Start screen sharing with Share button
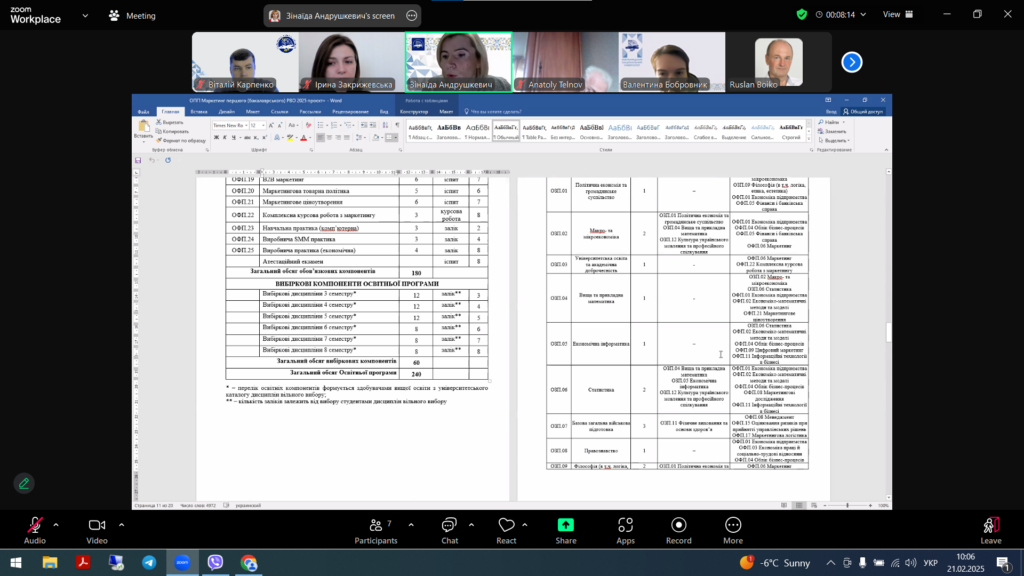Screen dimensions: 1024x576 coord(566,530)
